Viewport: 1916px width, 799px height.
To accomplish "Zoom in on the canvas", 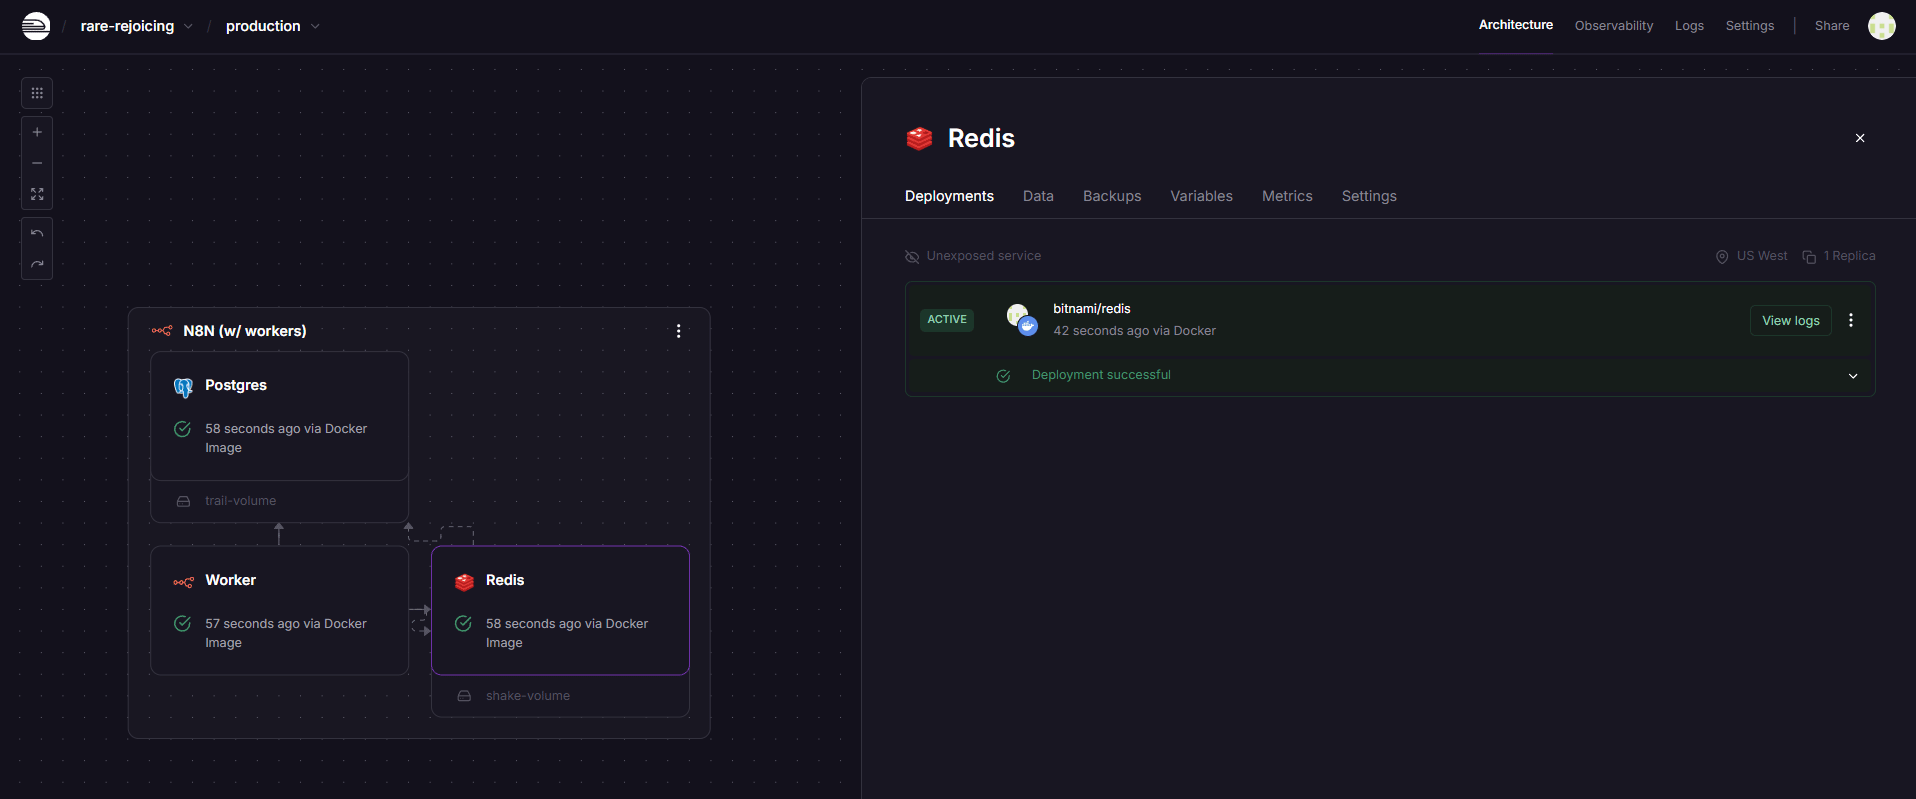I will click(37, 132).
